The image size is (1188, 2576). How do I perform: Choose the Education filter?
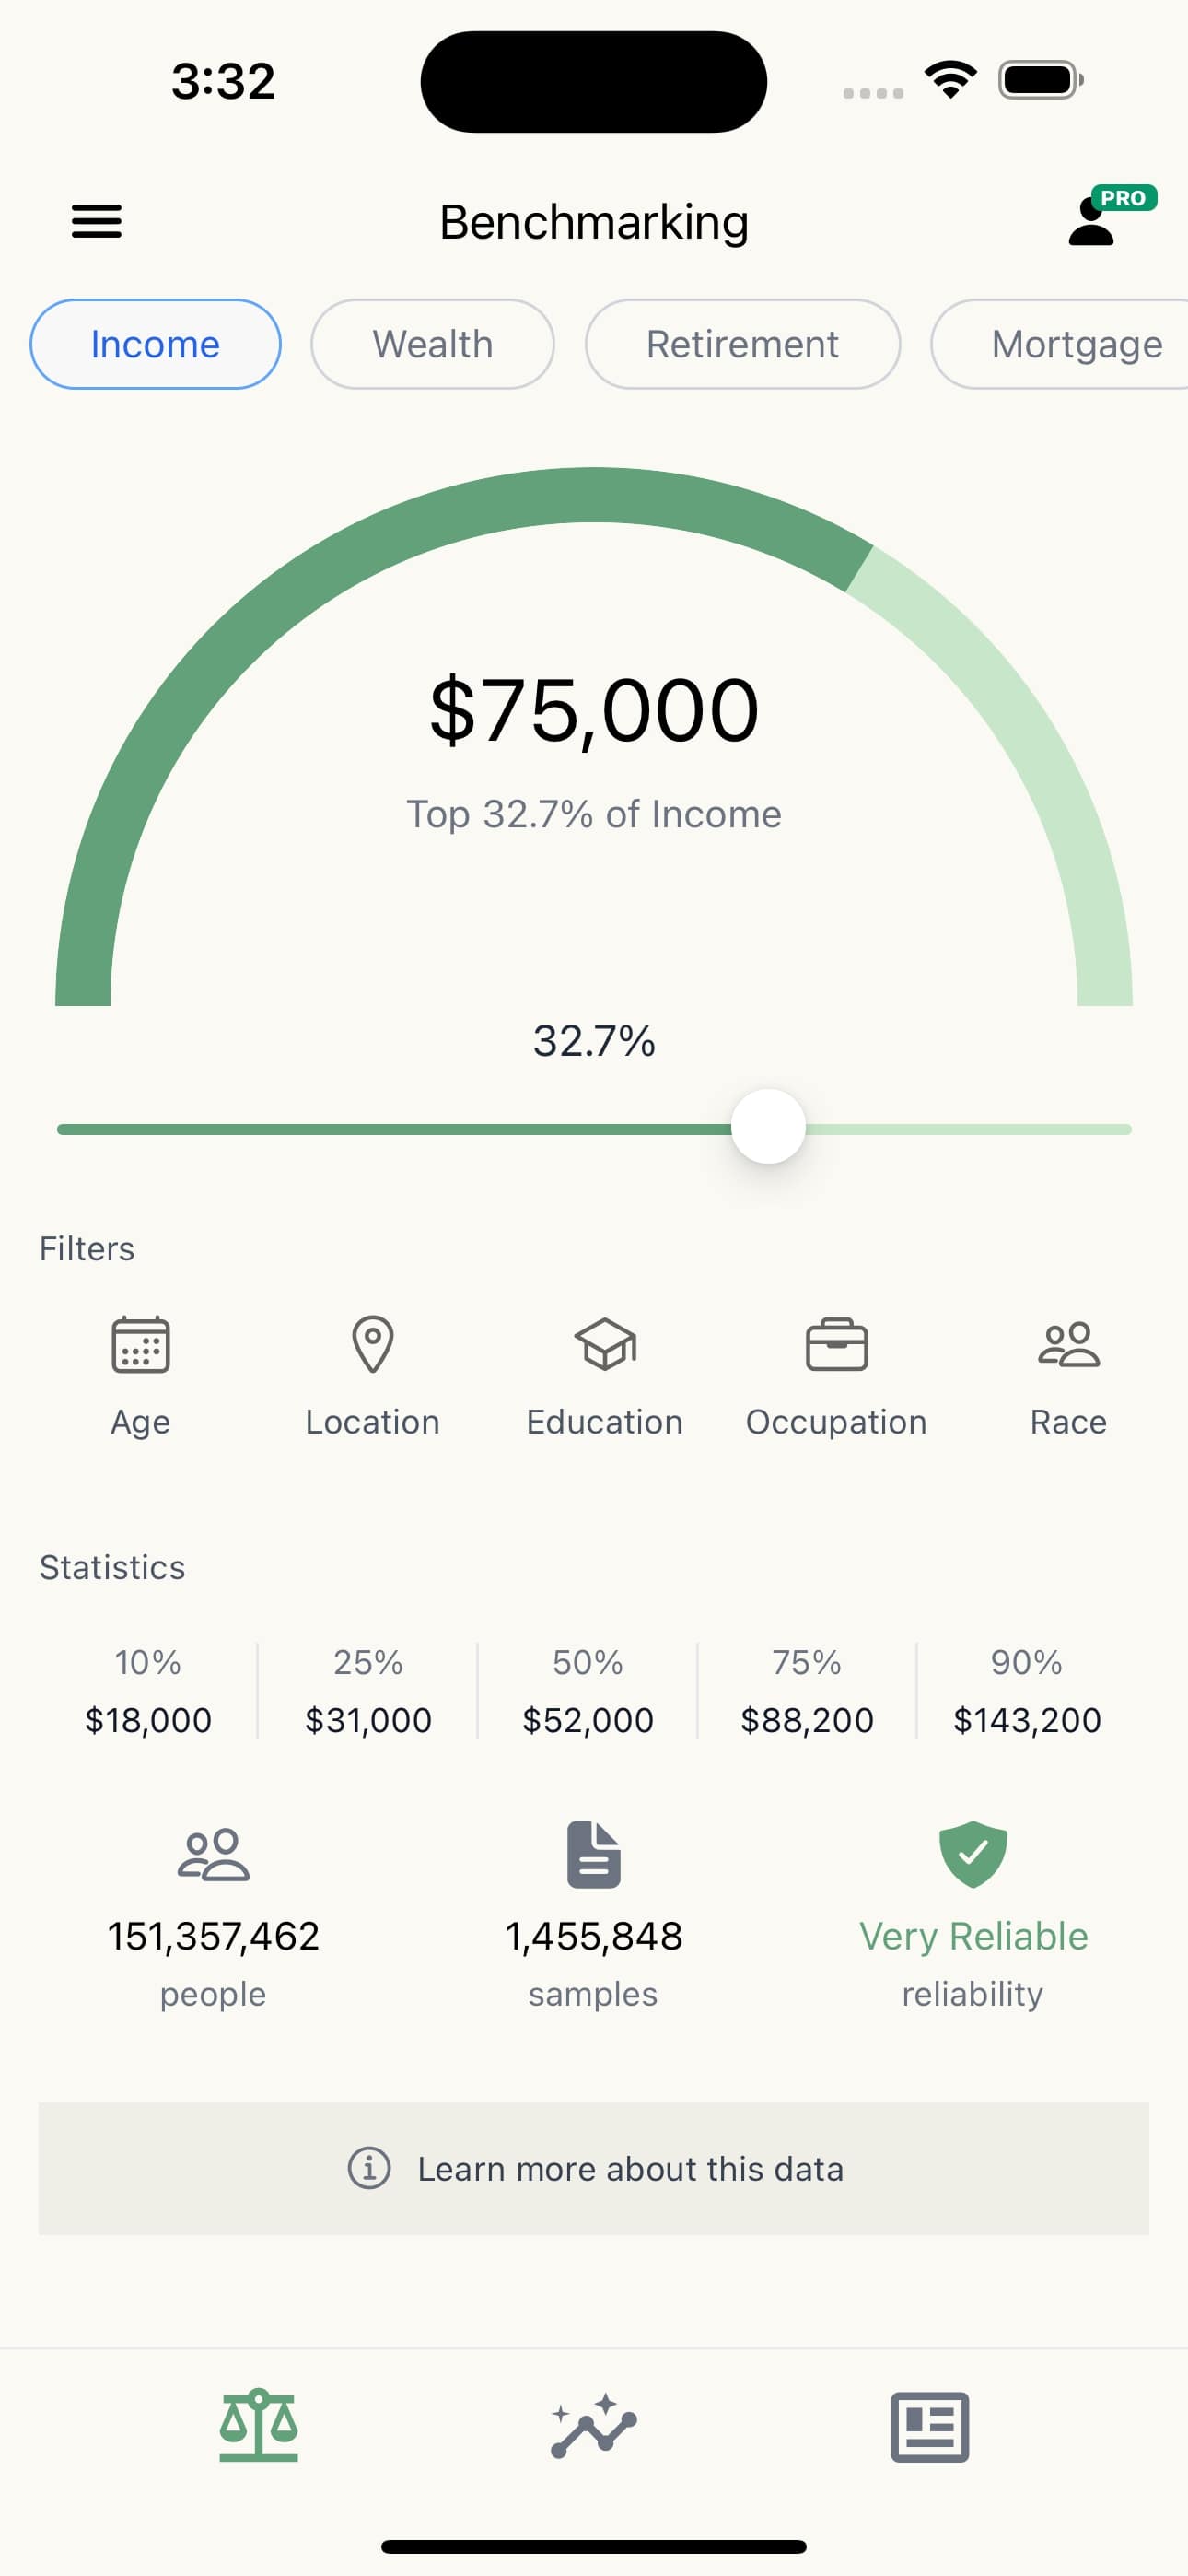pyautogui.click(x=604, y=1374)
